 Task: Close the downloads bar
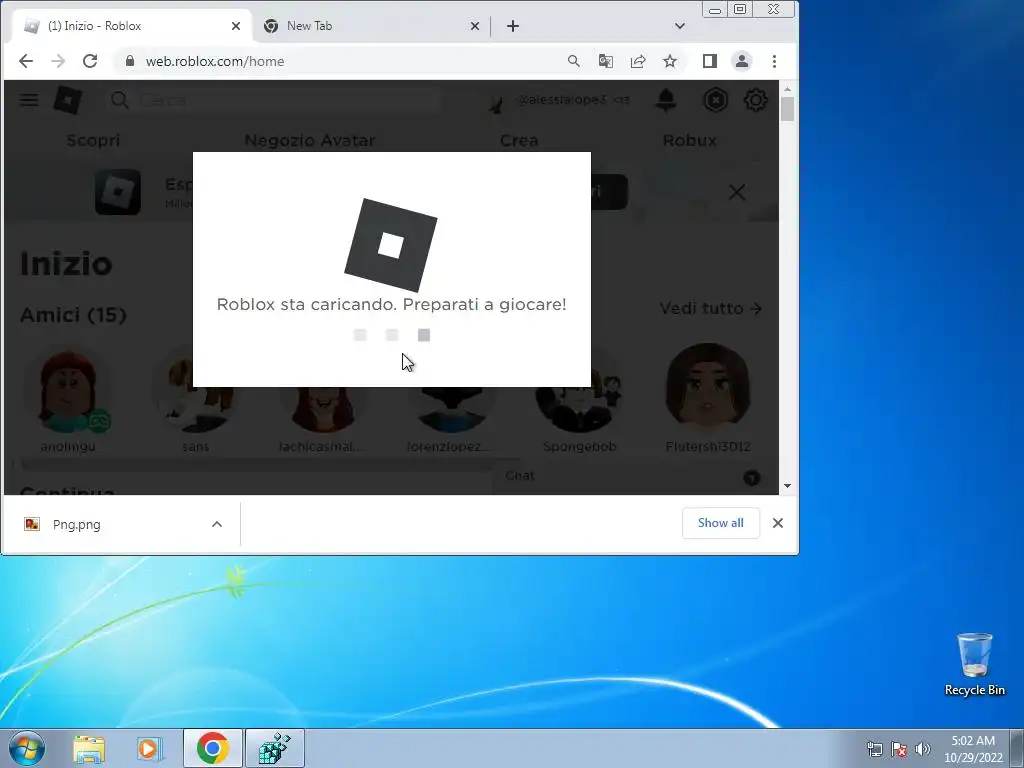(778, 523)
